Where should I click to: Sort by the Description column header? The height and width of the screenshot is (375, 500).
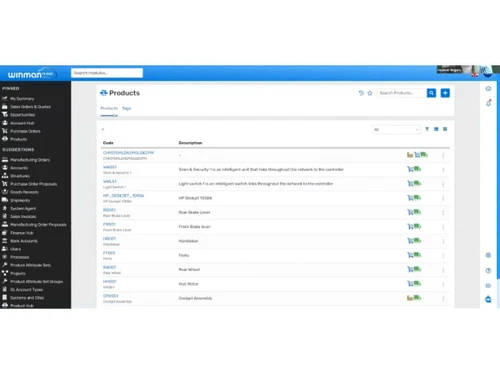[x=190, y=143]
